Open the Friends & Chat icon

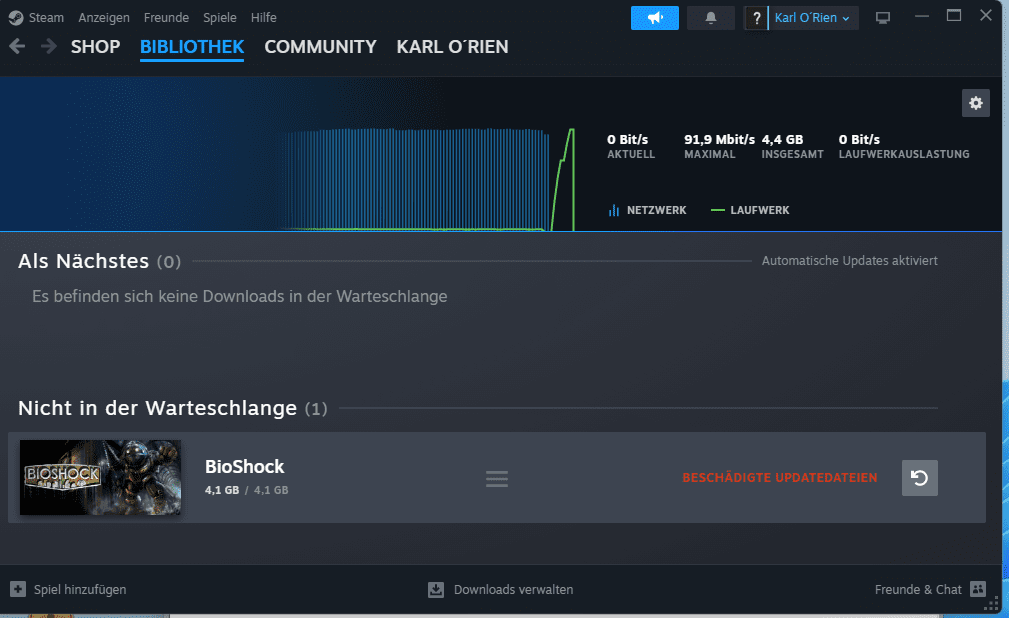(x=978, y=588)
